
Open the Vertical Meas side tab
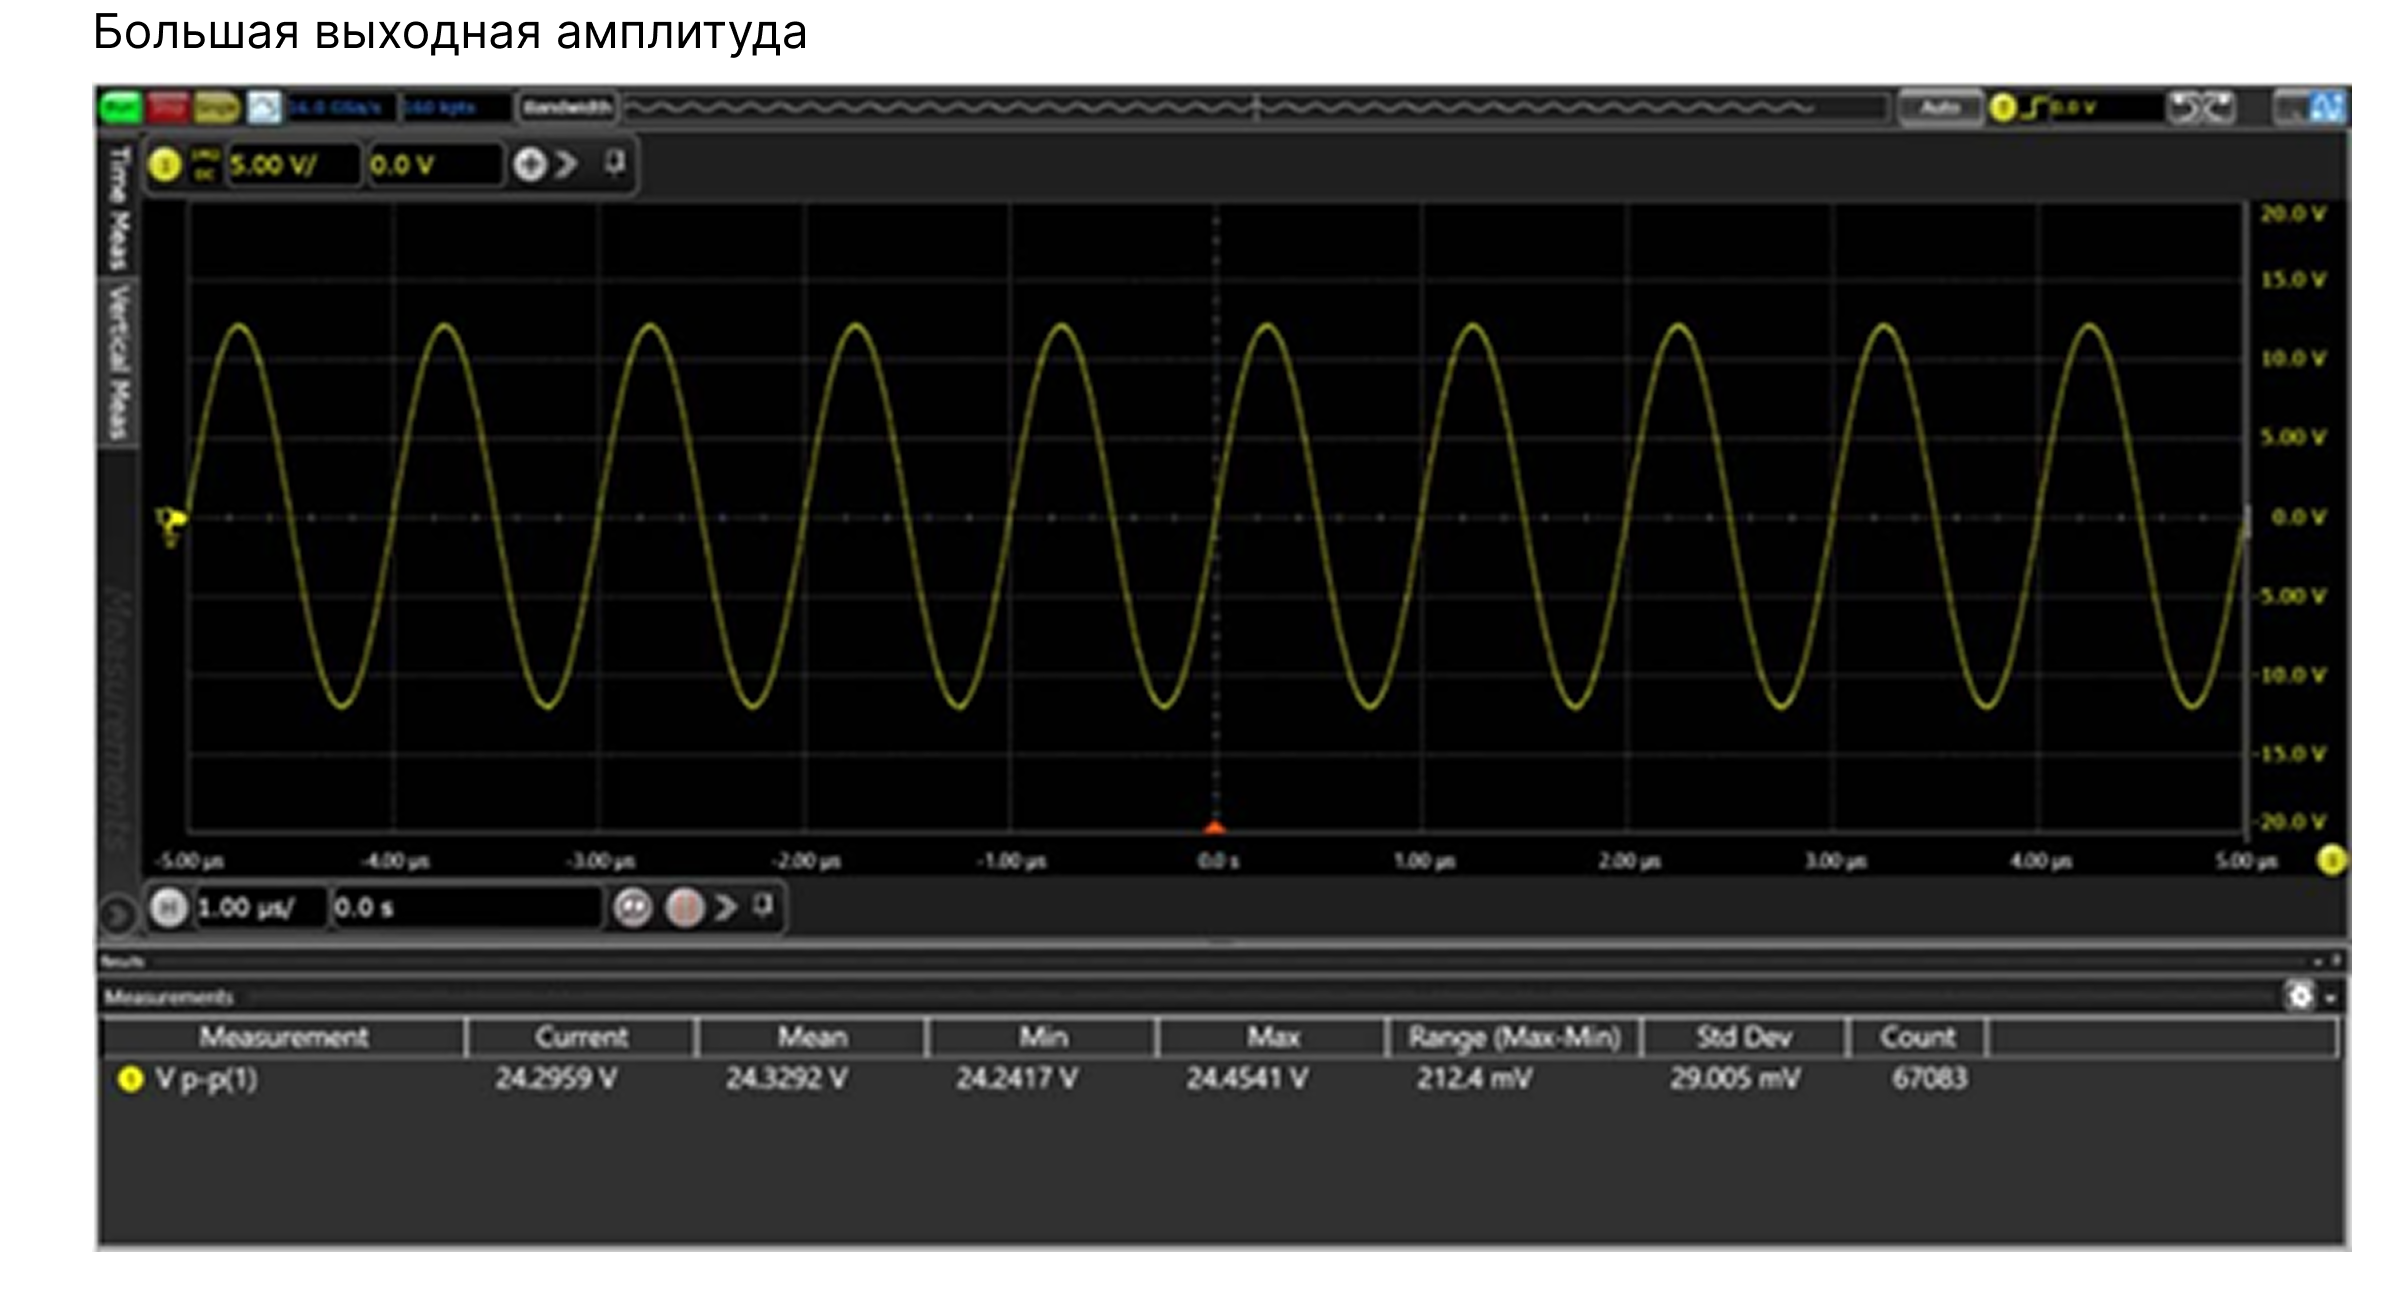(x=119, y=363)
